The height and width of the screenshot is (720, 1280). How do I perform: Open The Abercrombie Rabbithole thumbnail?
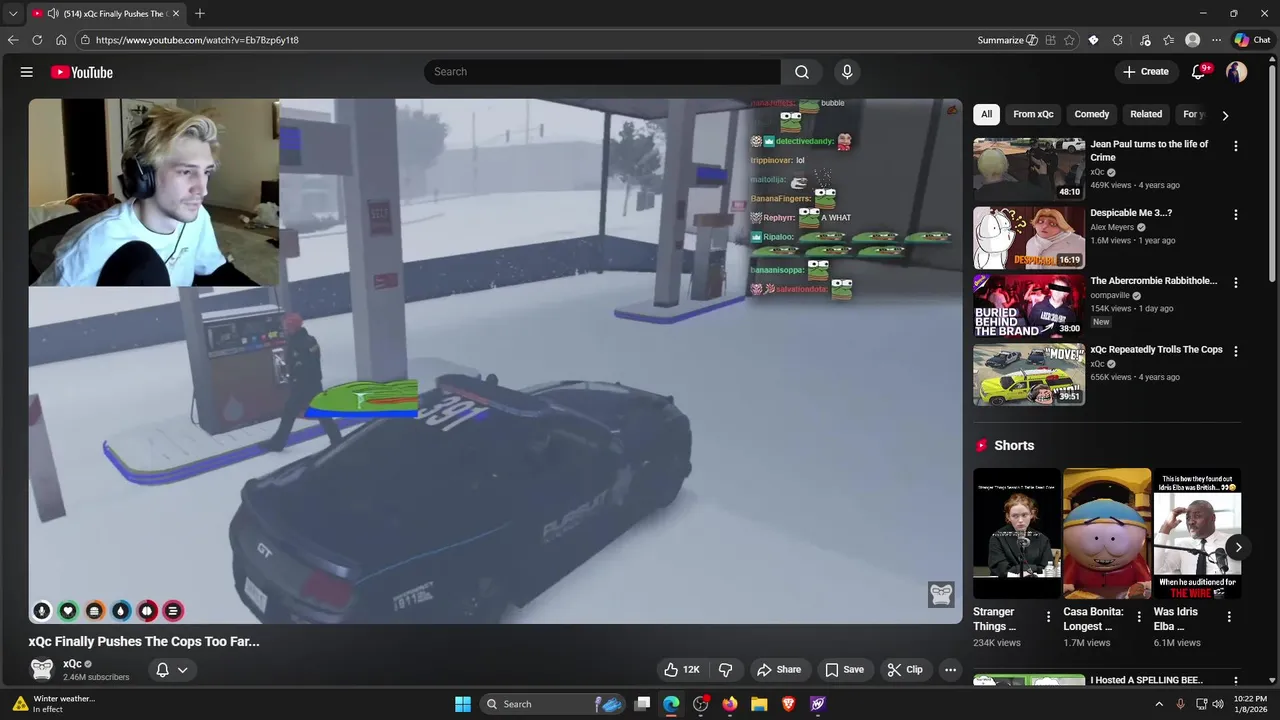[x=1029, y=307]
